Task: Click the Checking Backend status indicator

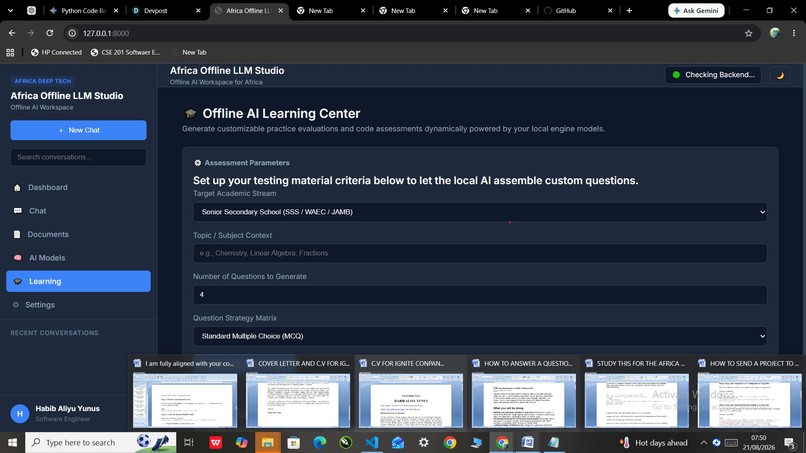Action: [713, 75]
